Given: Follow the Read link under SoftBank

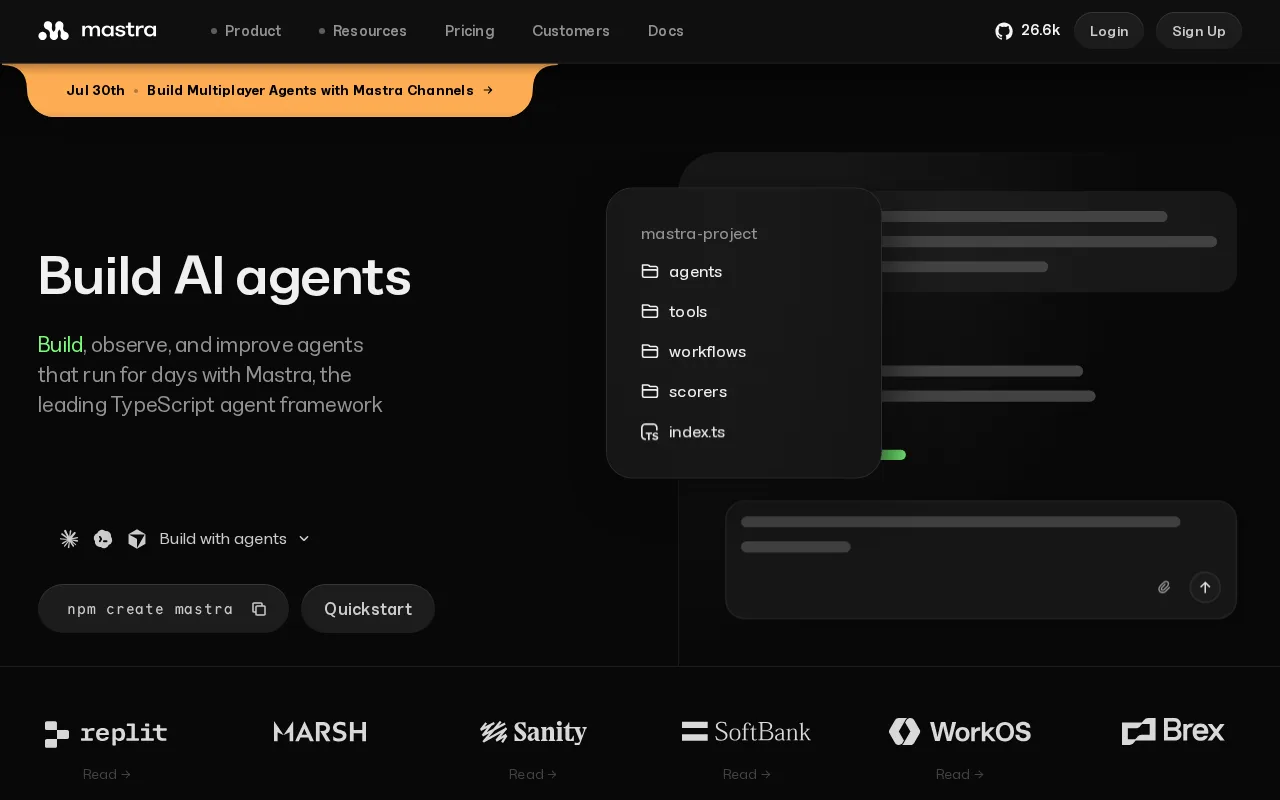Looking at the screenshot, I should tap(746, 774).
